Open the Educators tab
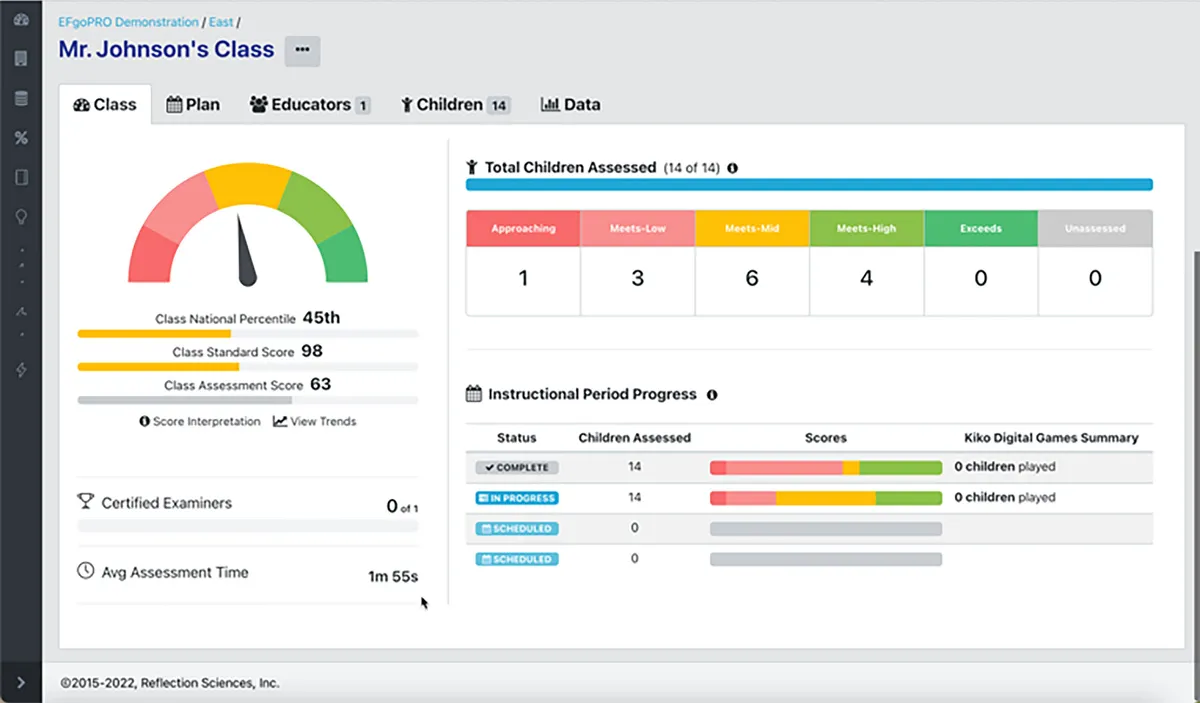This screenshot has width=1200, height=703. coord(309,105)
